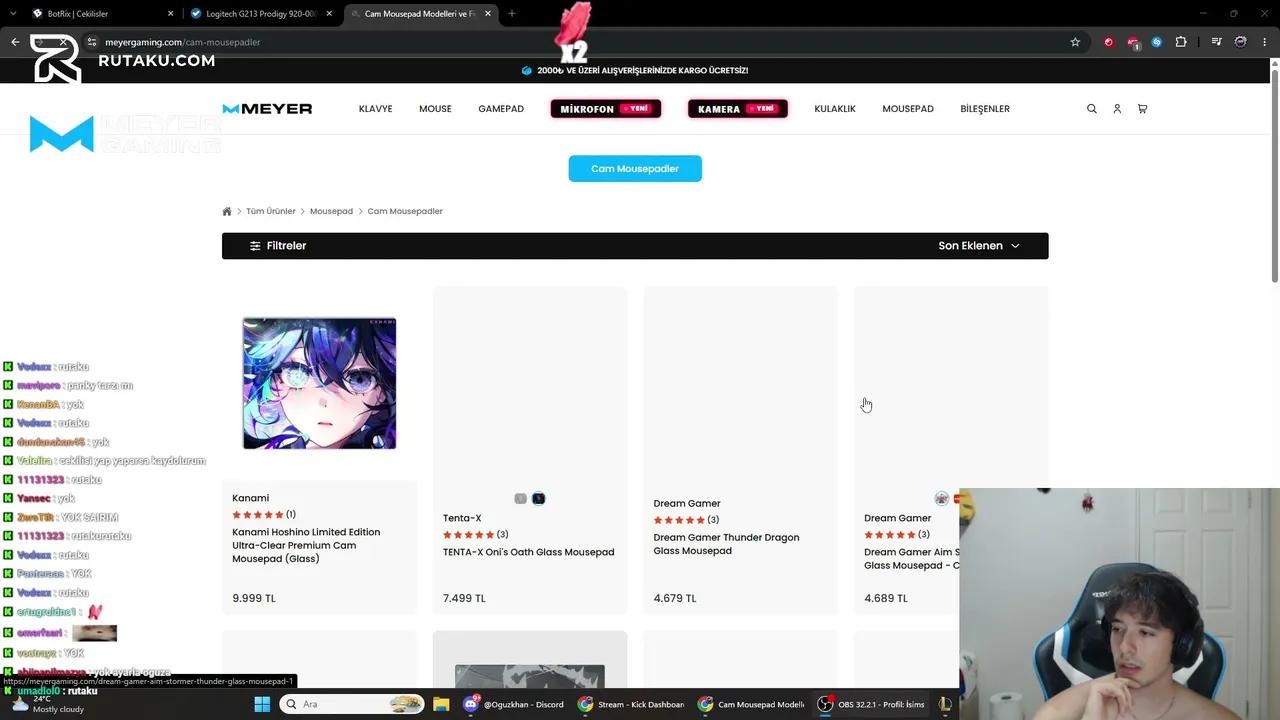
Task: Open the BİLEŞENLER menu
Action: click(985, 109)
